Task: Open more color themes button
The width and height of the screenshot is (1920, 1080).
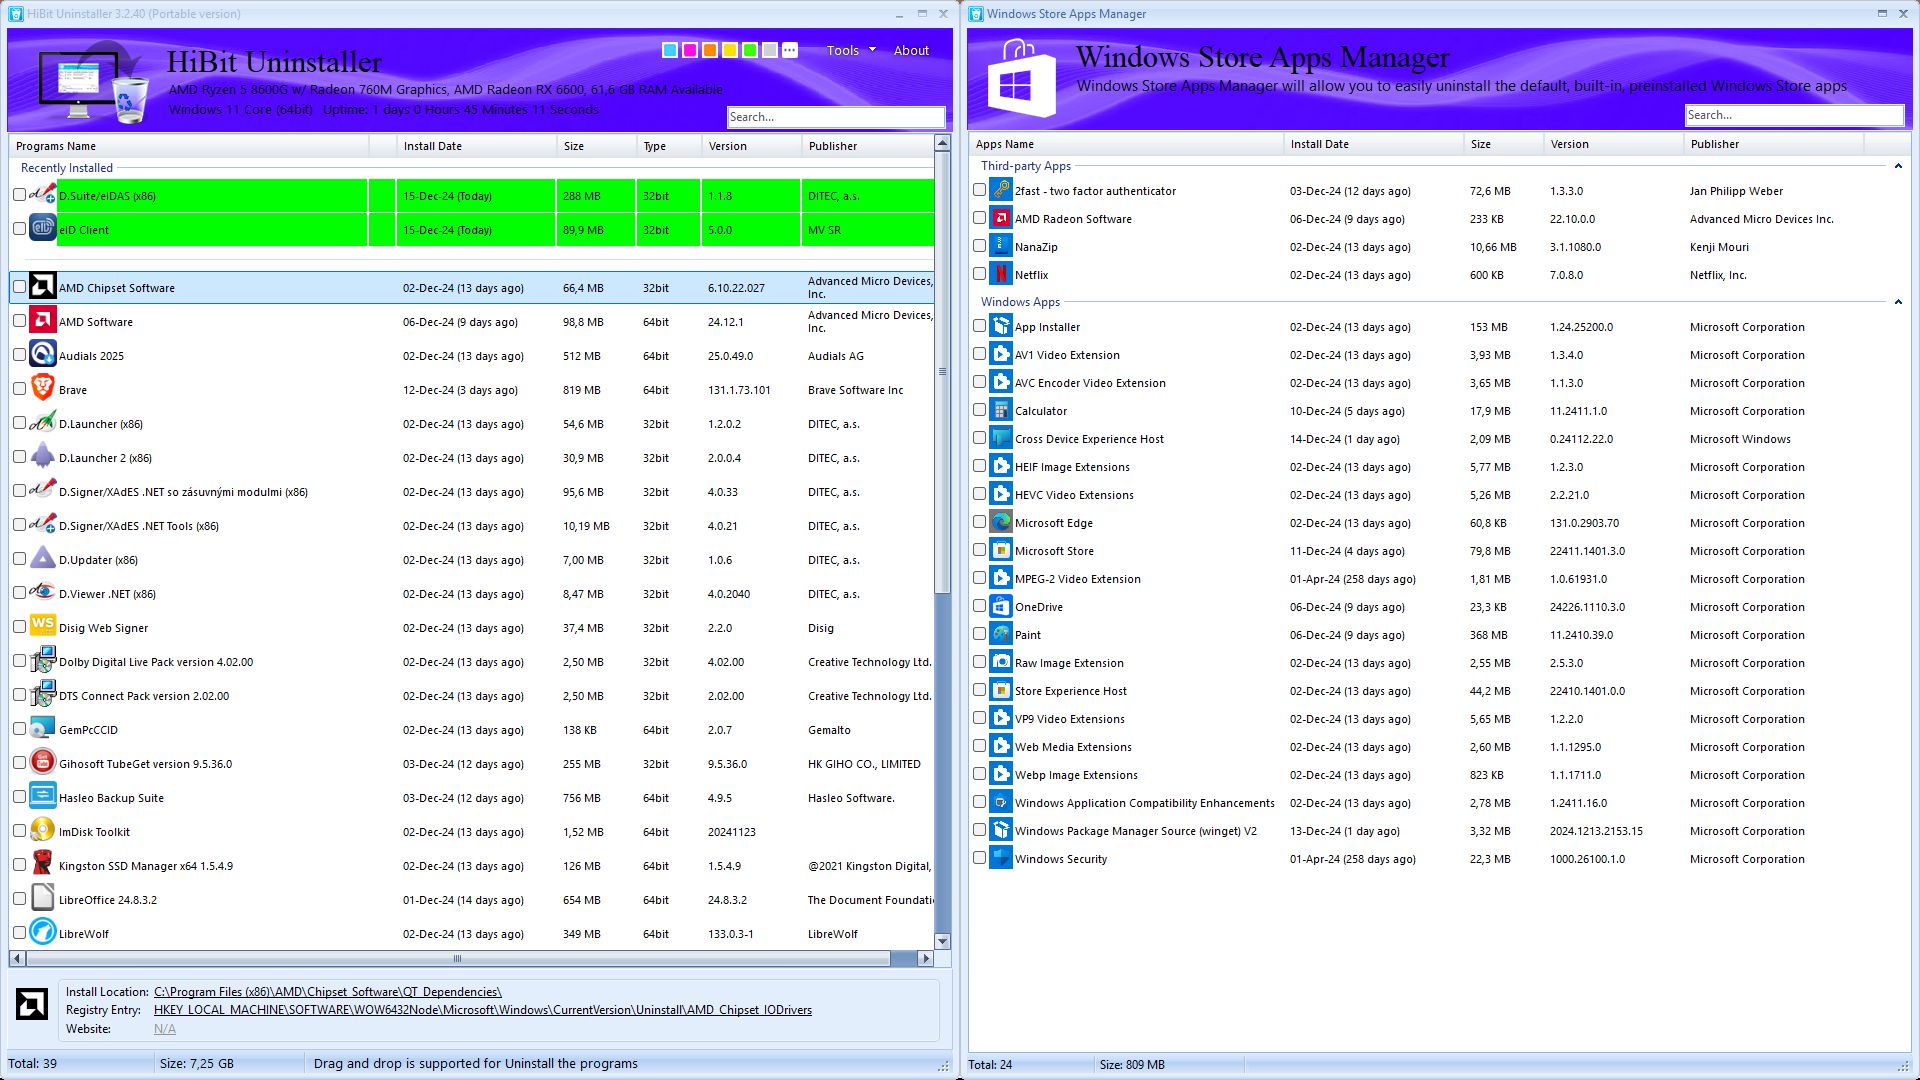Action: click(790, 50)
